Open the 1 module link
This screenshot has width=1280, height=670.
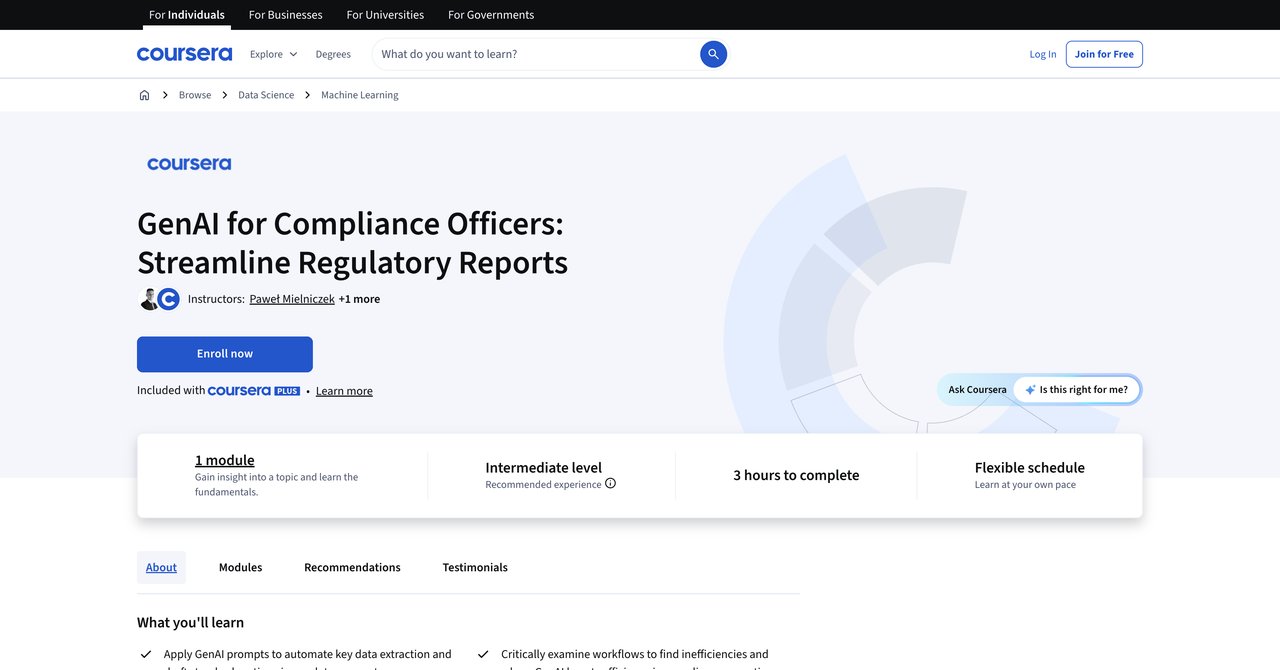click(x=225, y=460)
